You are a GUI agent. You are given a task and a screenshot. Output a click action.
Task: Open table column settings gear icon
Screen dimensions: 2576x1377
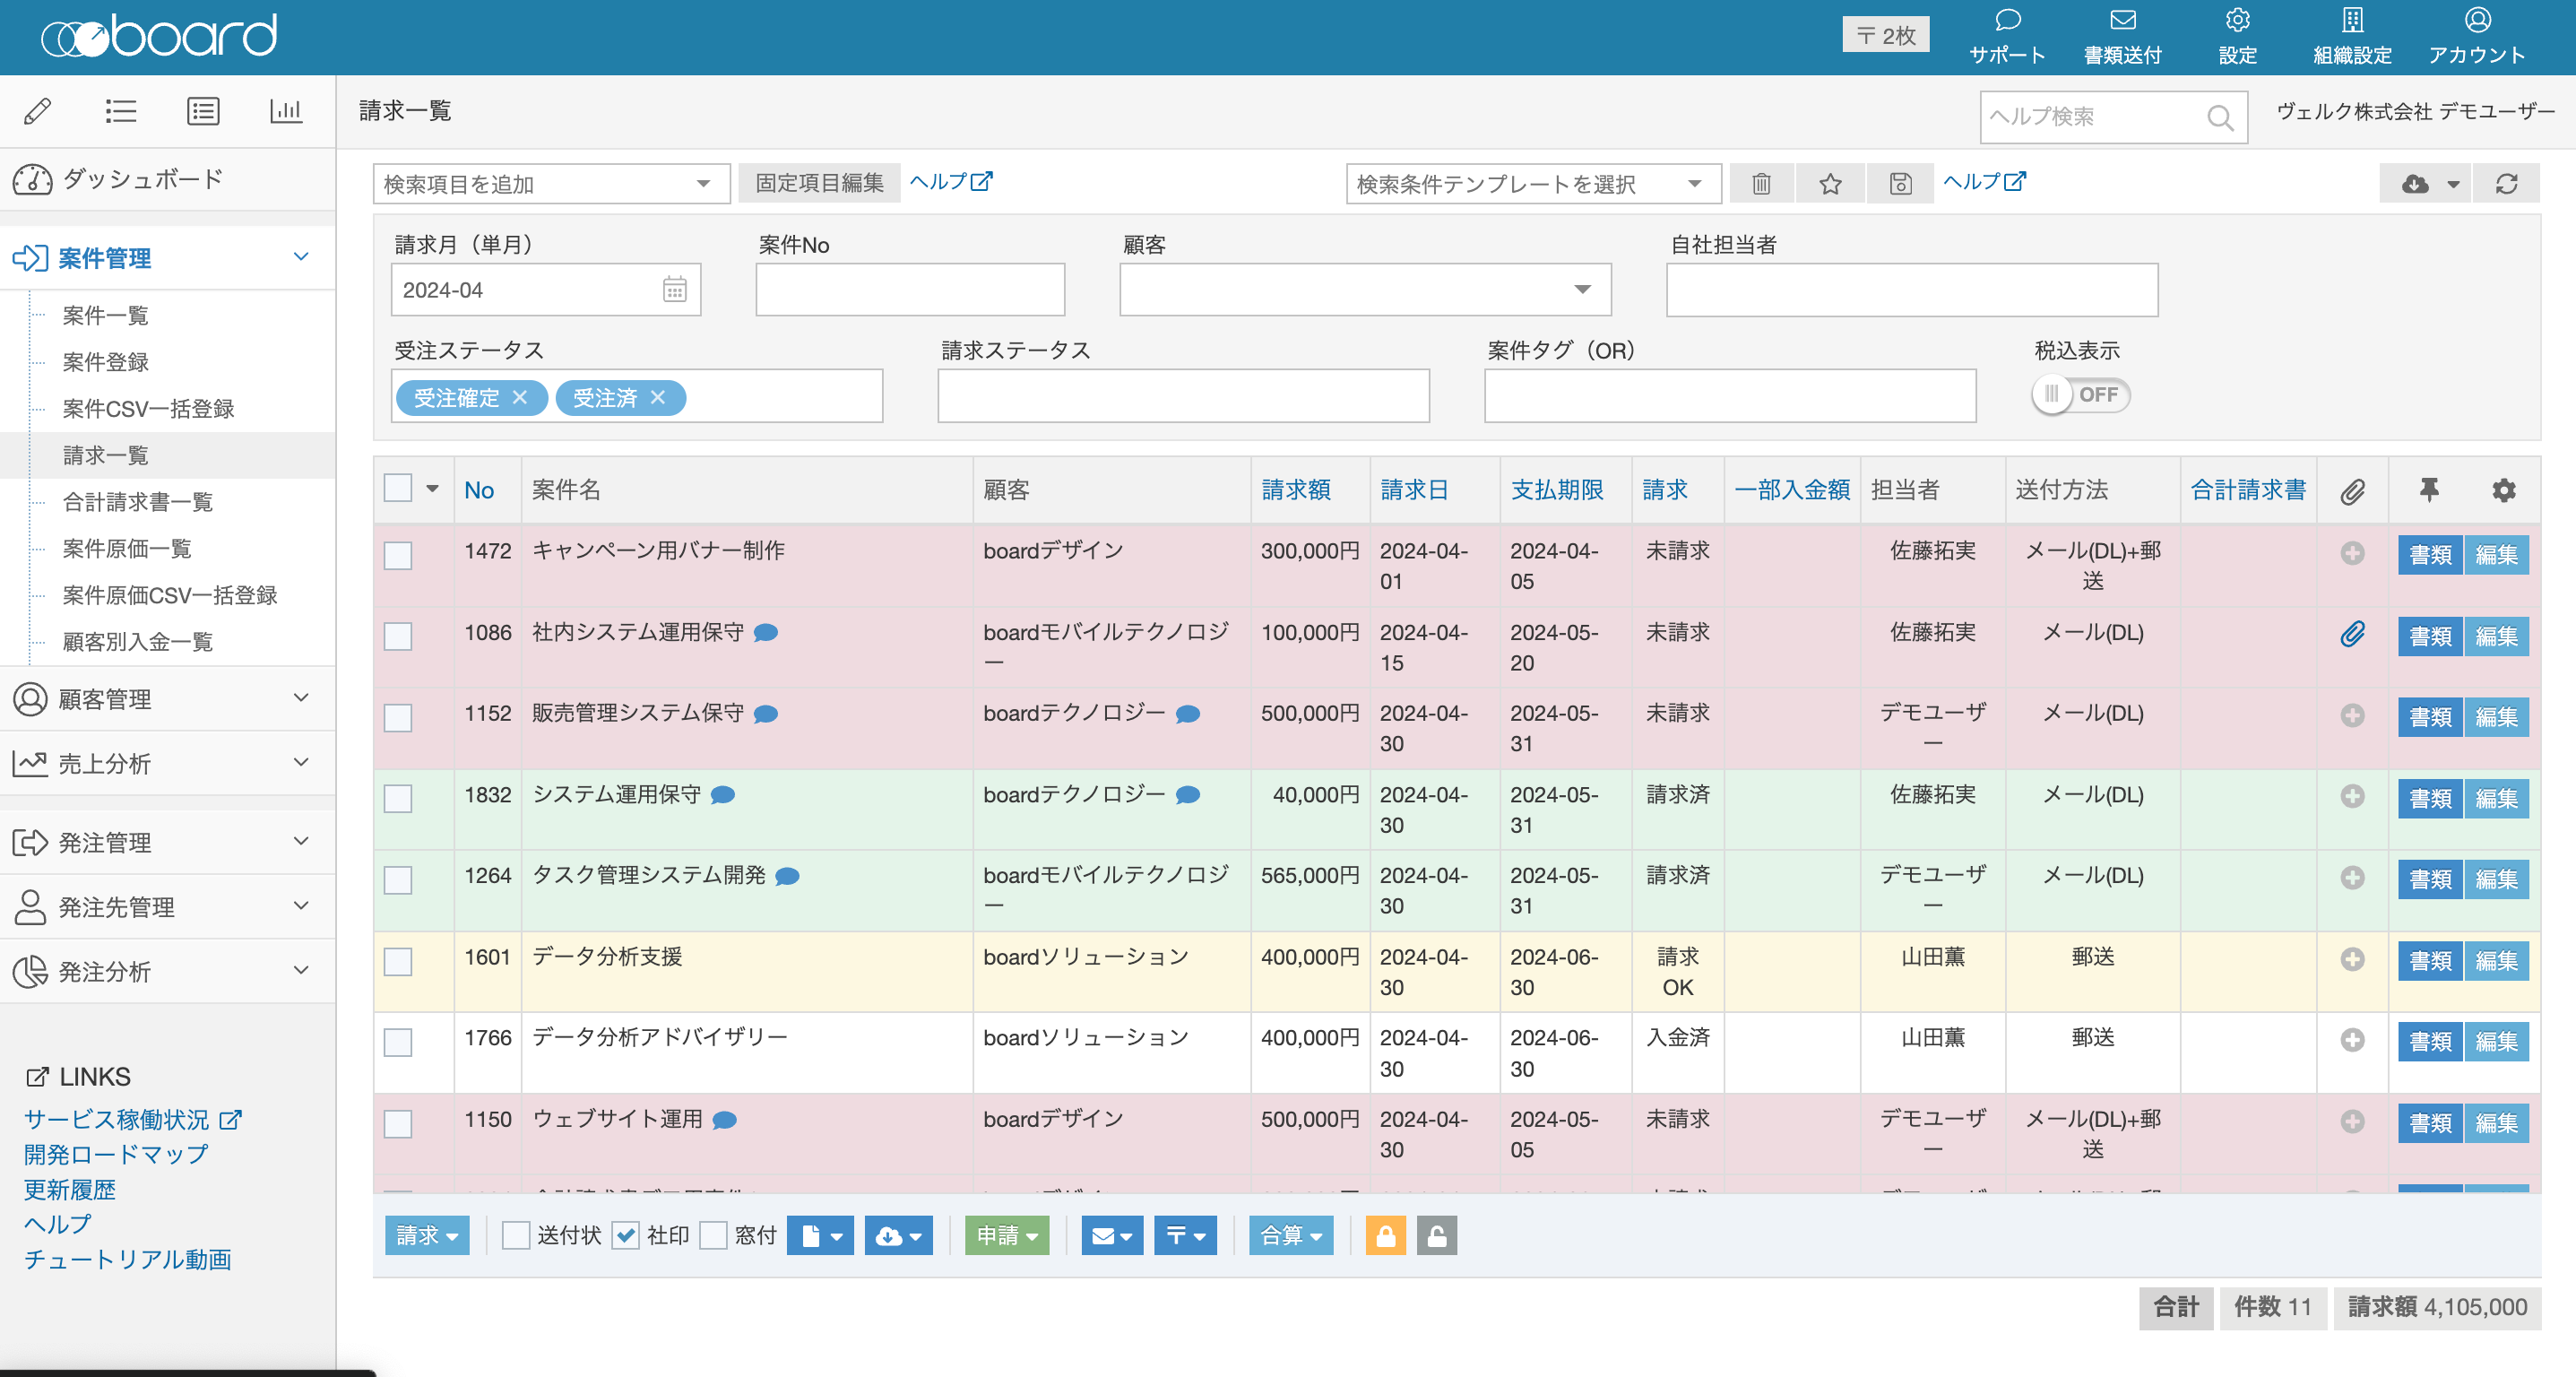coord(2503,490)
